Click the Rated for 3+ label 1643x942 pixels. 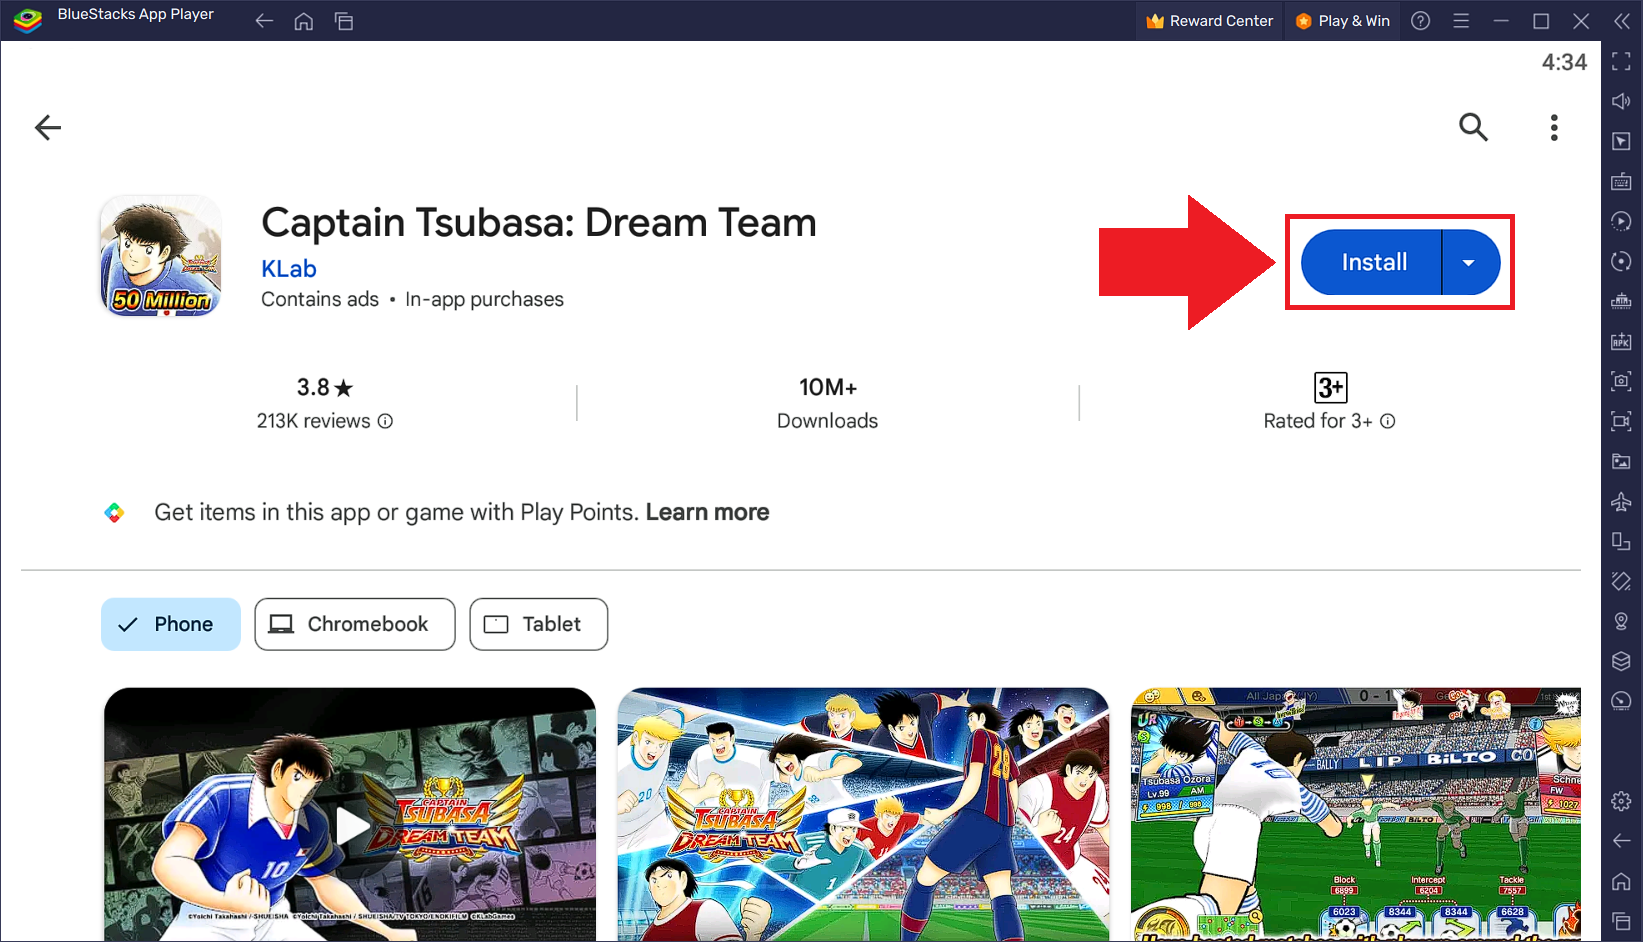pos(1318,421)
